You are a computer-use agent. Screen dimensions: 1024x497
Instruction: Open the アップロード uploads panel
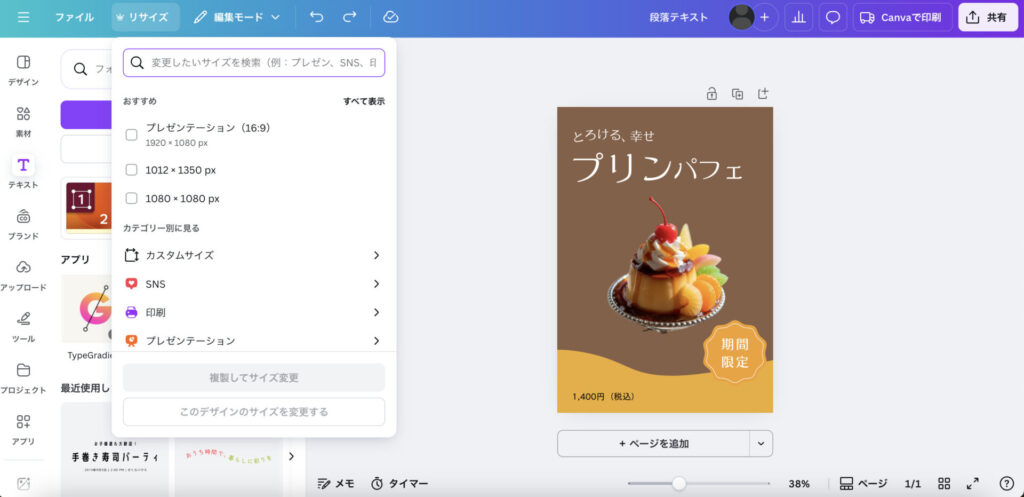pyautogui.click(x=24, y=276)
